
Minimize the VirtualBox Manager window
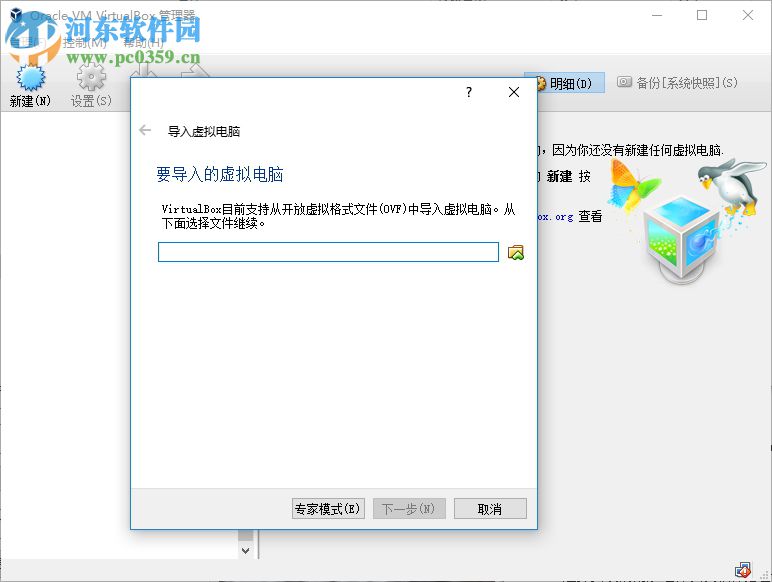point(657,15)
